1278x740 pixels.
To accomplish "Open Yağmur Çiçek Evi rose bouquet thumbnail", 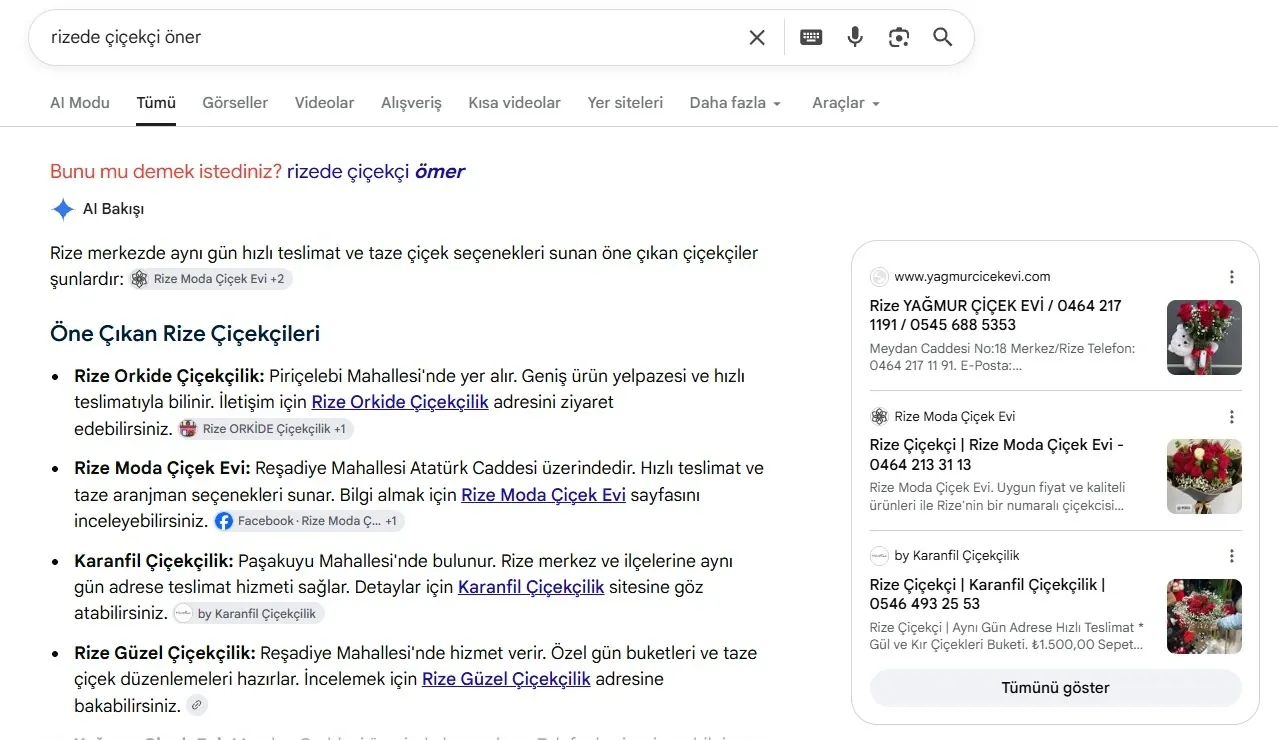I will (x=1204, y=338).
